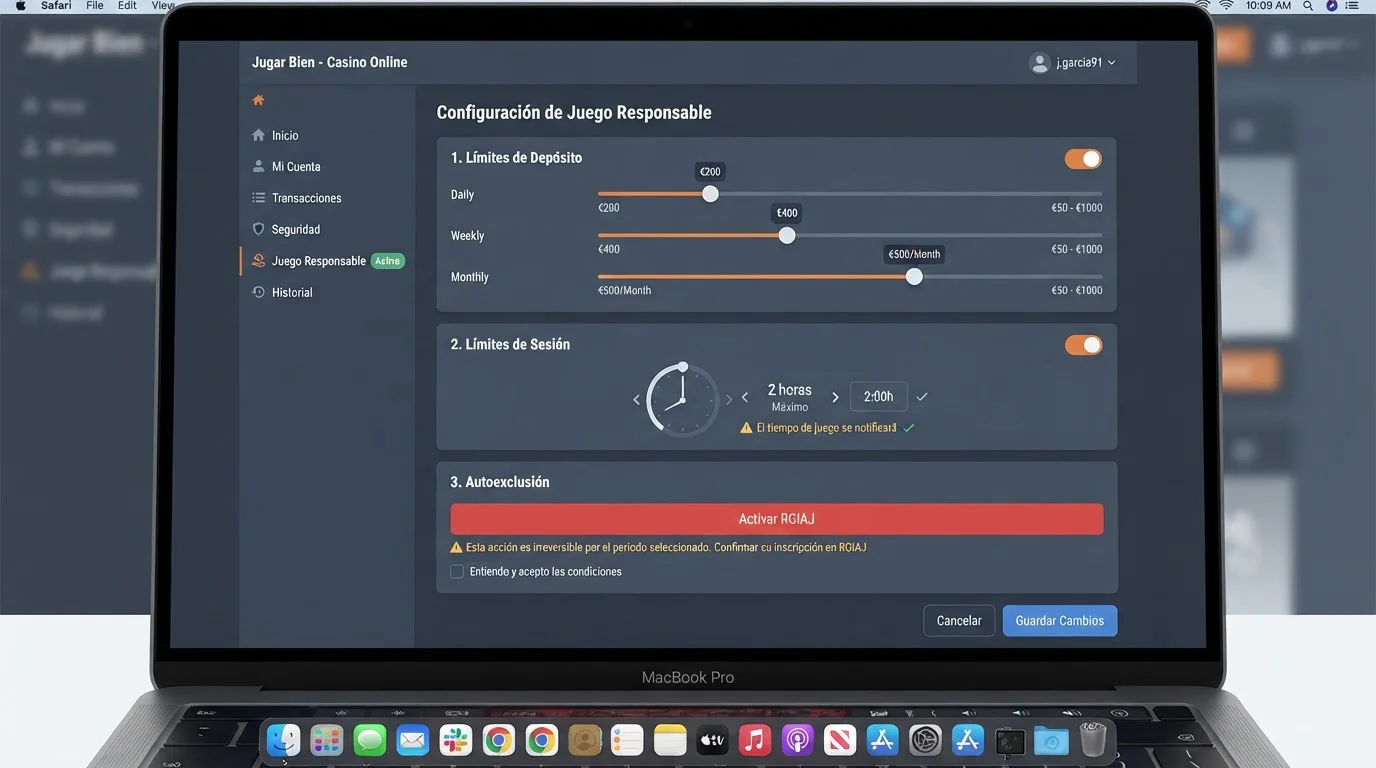The height and width of the screenshot is (768, 1376).
Task: Click the €500/Month tooltip above Monthly slider
Action: click(x=914, y=254)
